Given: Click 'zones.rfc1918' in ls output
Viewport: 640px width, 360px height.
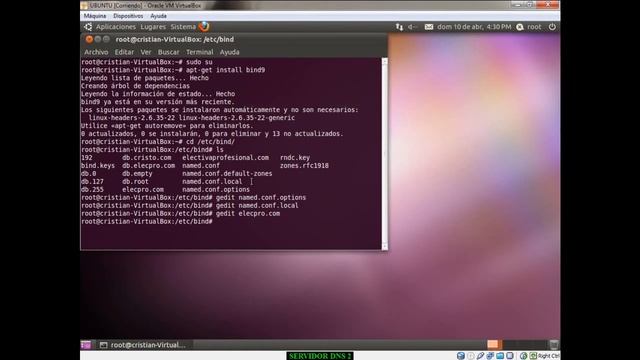Looking at the screenshot, I should tap(304, 166).
